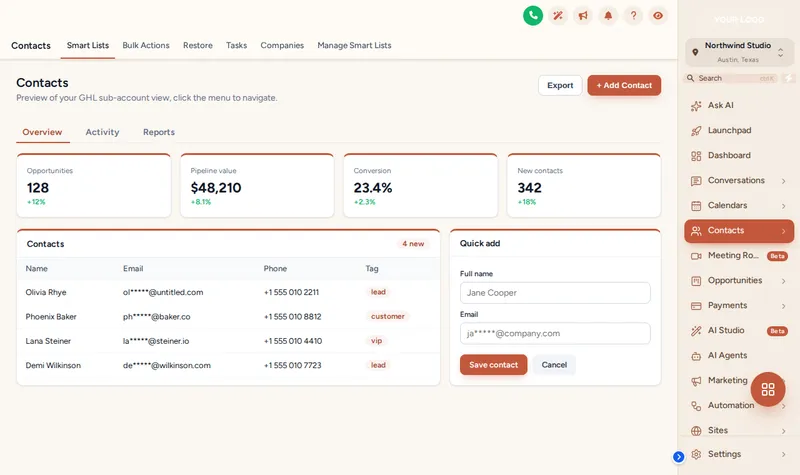Expand the Conversations submenu chevron

[x=783, y=181]
